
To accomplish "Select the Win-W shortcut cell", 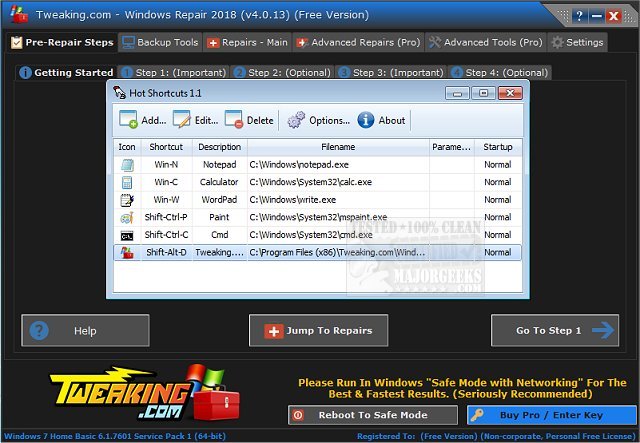I will point(166,200).
